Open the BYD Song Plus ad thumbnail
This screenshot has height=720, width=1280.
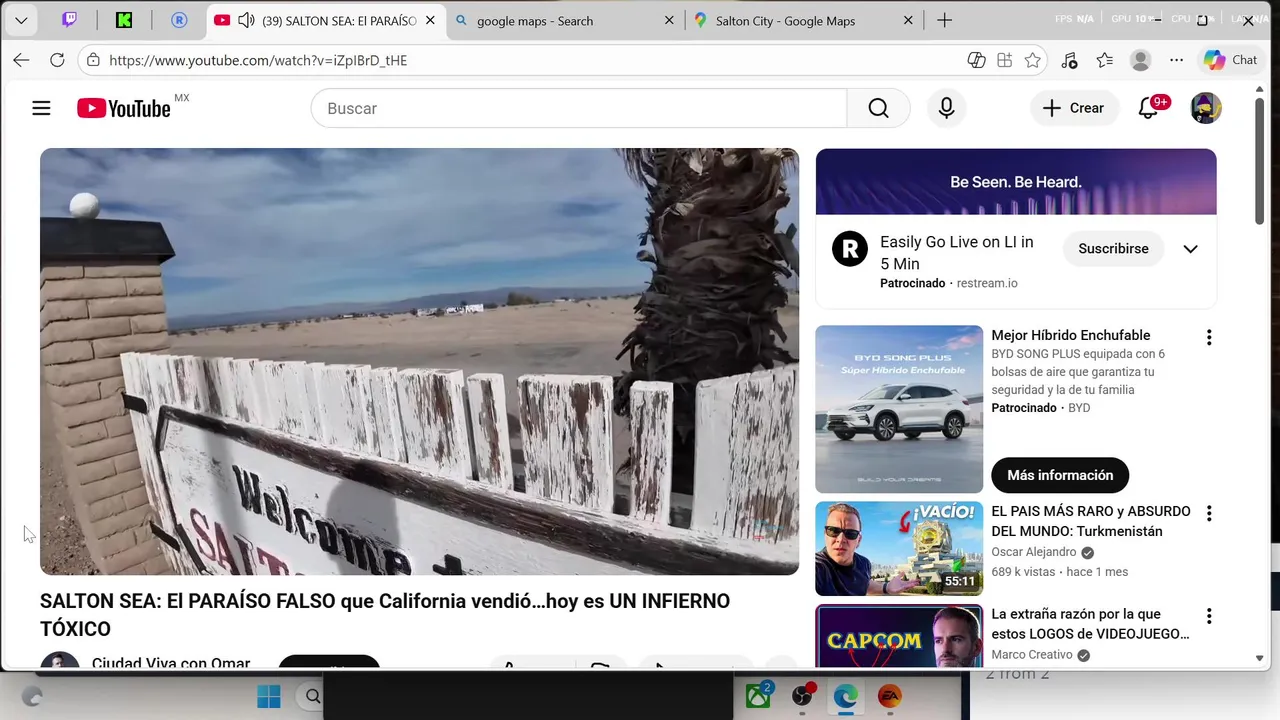(x=899, y=409)
